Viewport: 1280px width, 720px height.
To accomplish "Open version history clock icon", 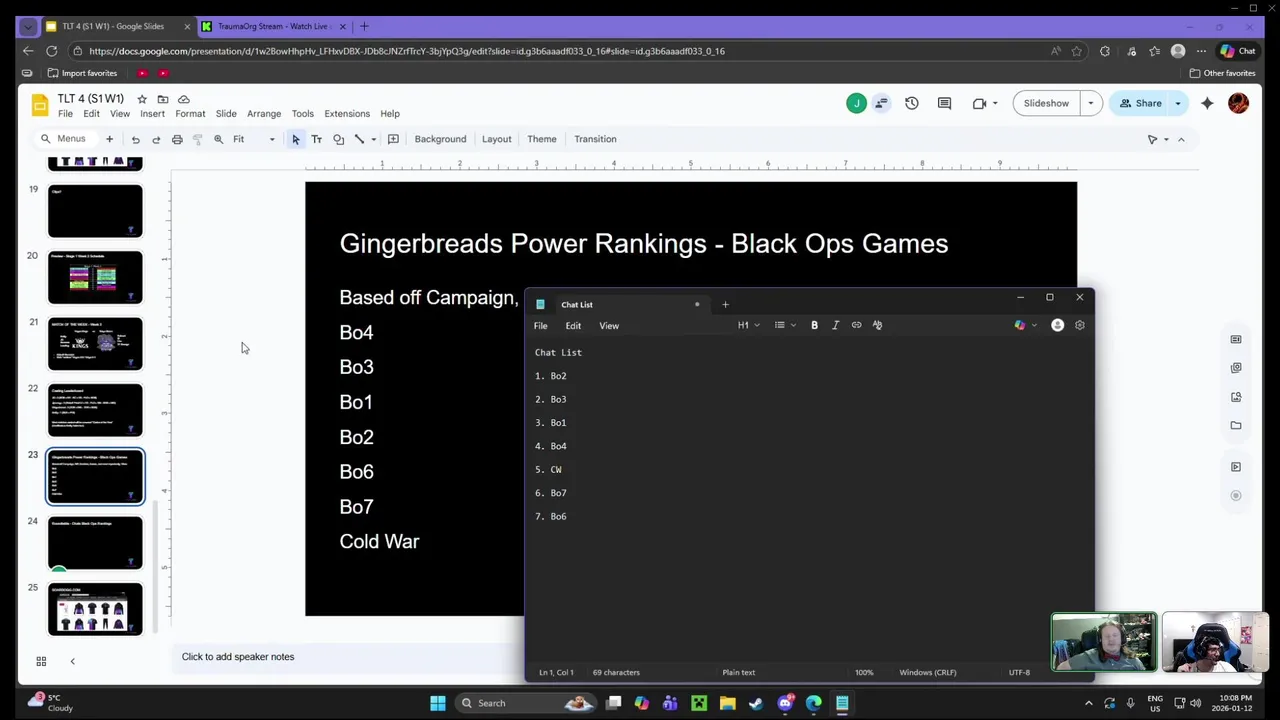I will (x=912, y=103).
